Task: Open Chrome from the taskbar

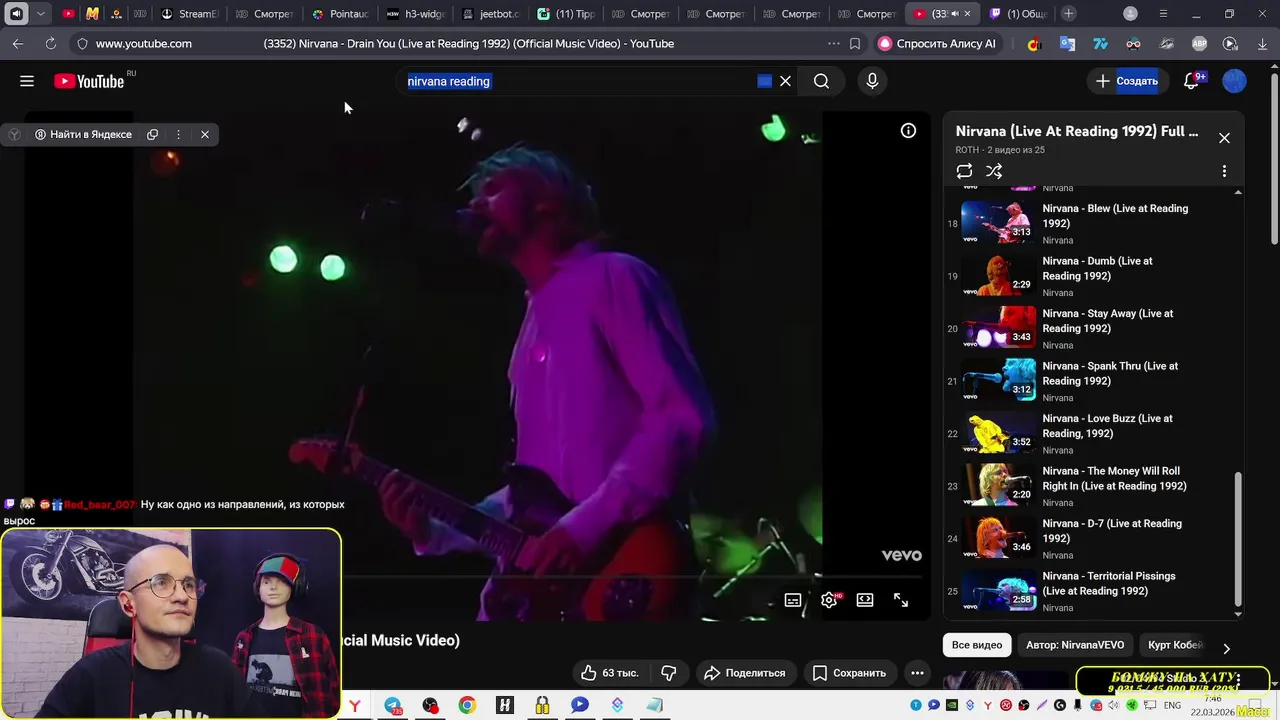Action: (467, 705)
